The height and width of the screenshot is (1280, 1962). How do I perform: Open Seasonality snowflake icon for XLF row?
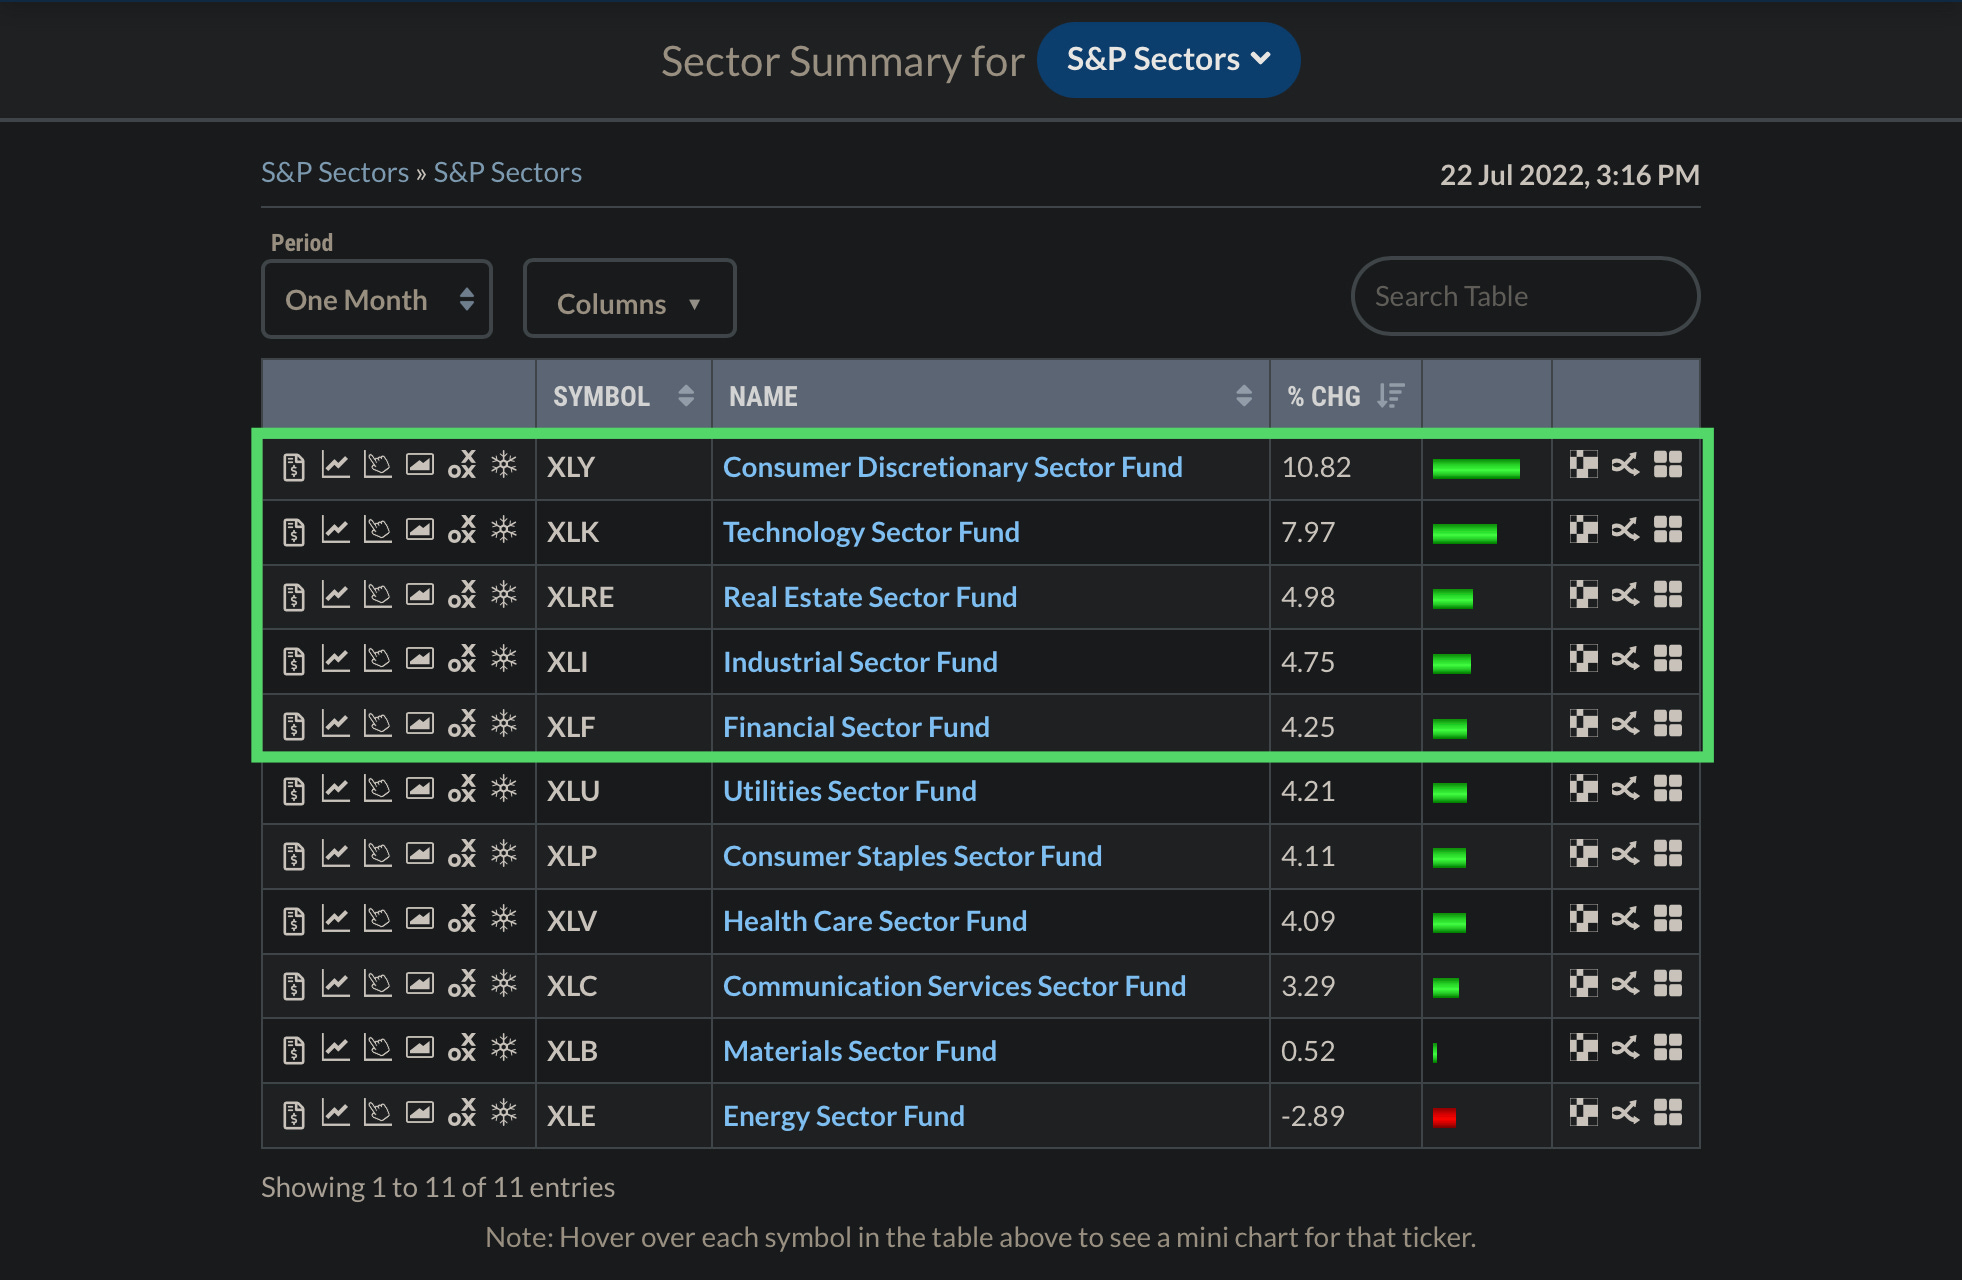pyautogui.click(x=504, y=724)
